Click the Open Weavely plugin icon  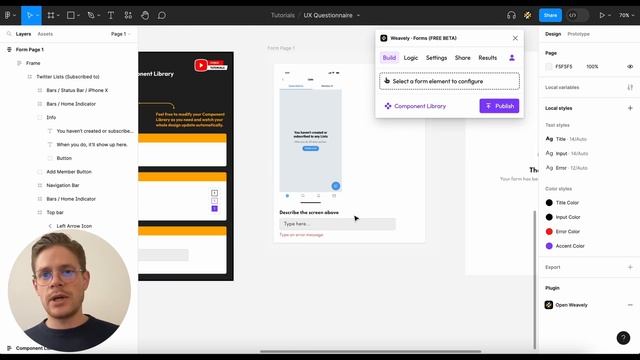549,305
